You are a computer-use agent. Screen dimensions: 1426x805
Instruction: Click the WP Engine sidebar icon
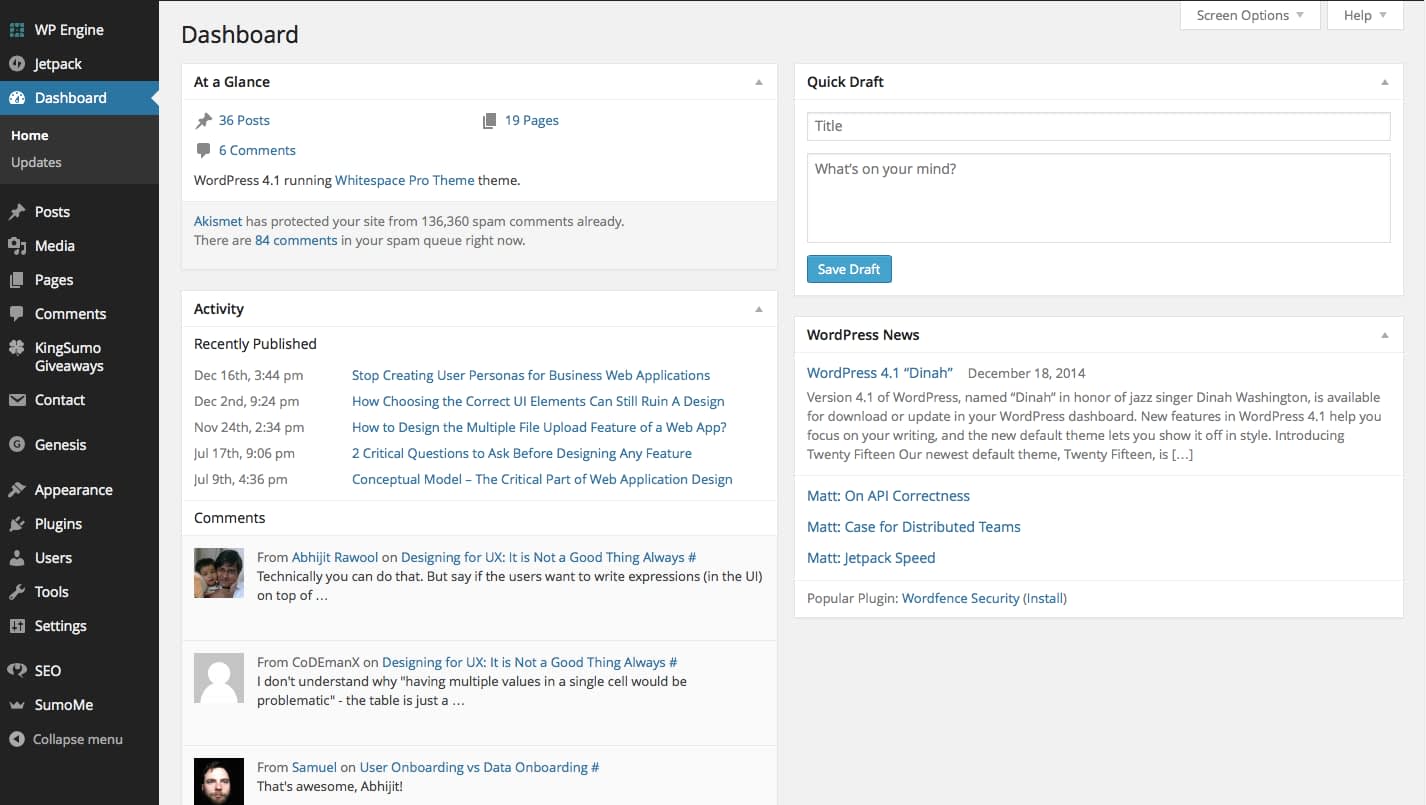[17, 30]
